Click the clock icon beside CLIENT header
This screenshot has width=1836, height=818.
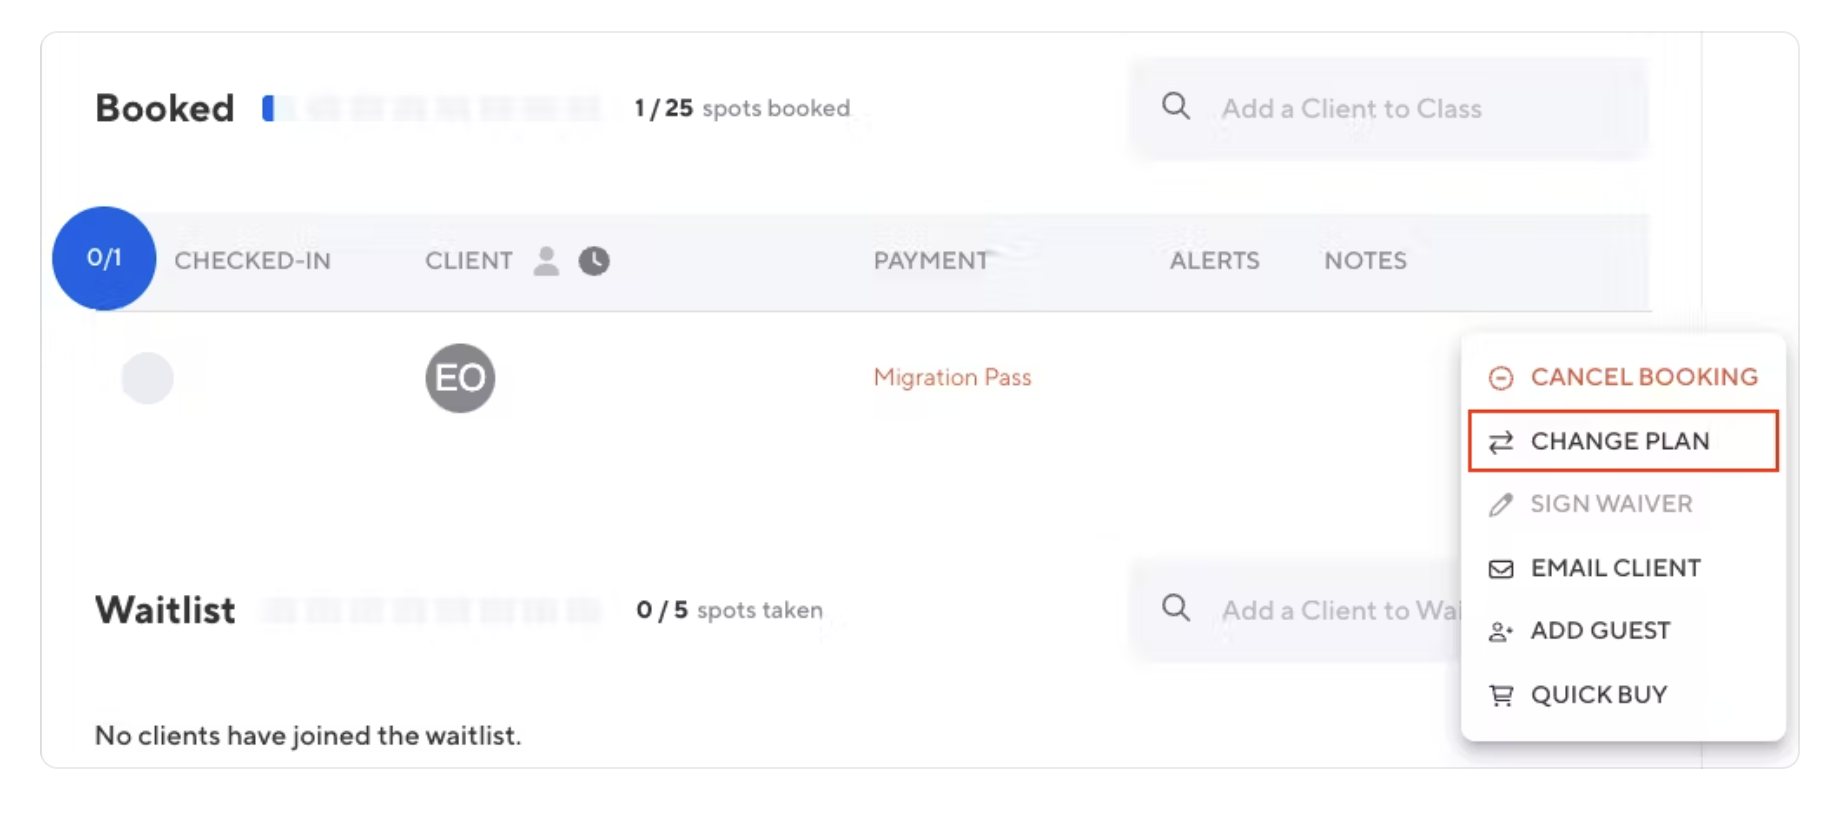594,261
